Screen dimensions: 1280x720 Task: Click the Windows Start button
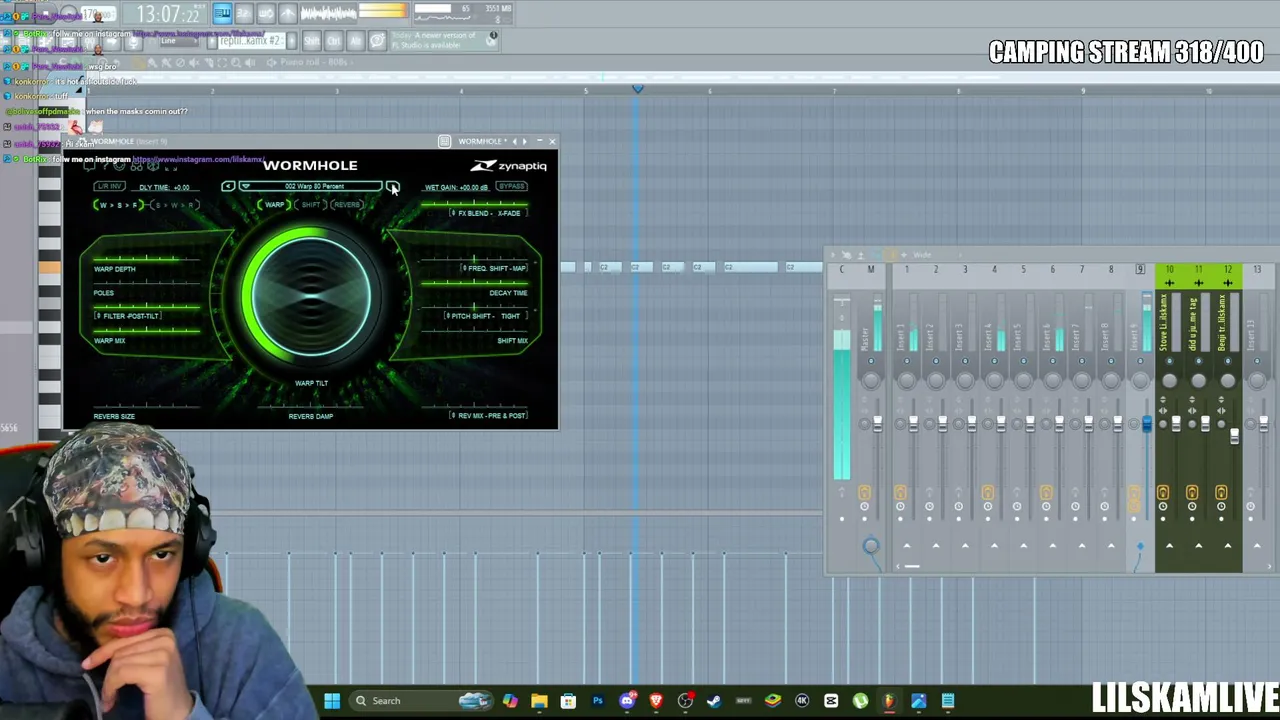click(x=332, y=701)
